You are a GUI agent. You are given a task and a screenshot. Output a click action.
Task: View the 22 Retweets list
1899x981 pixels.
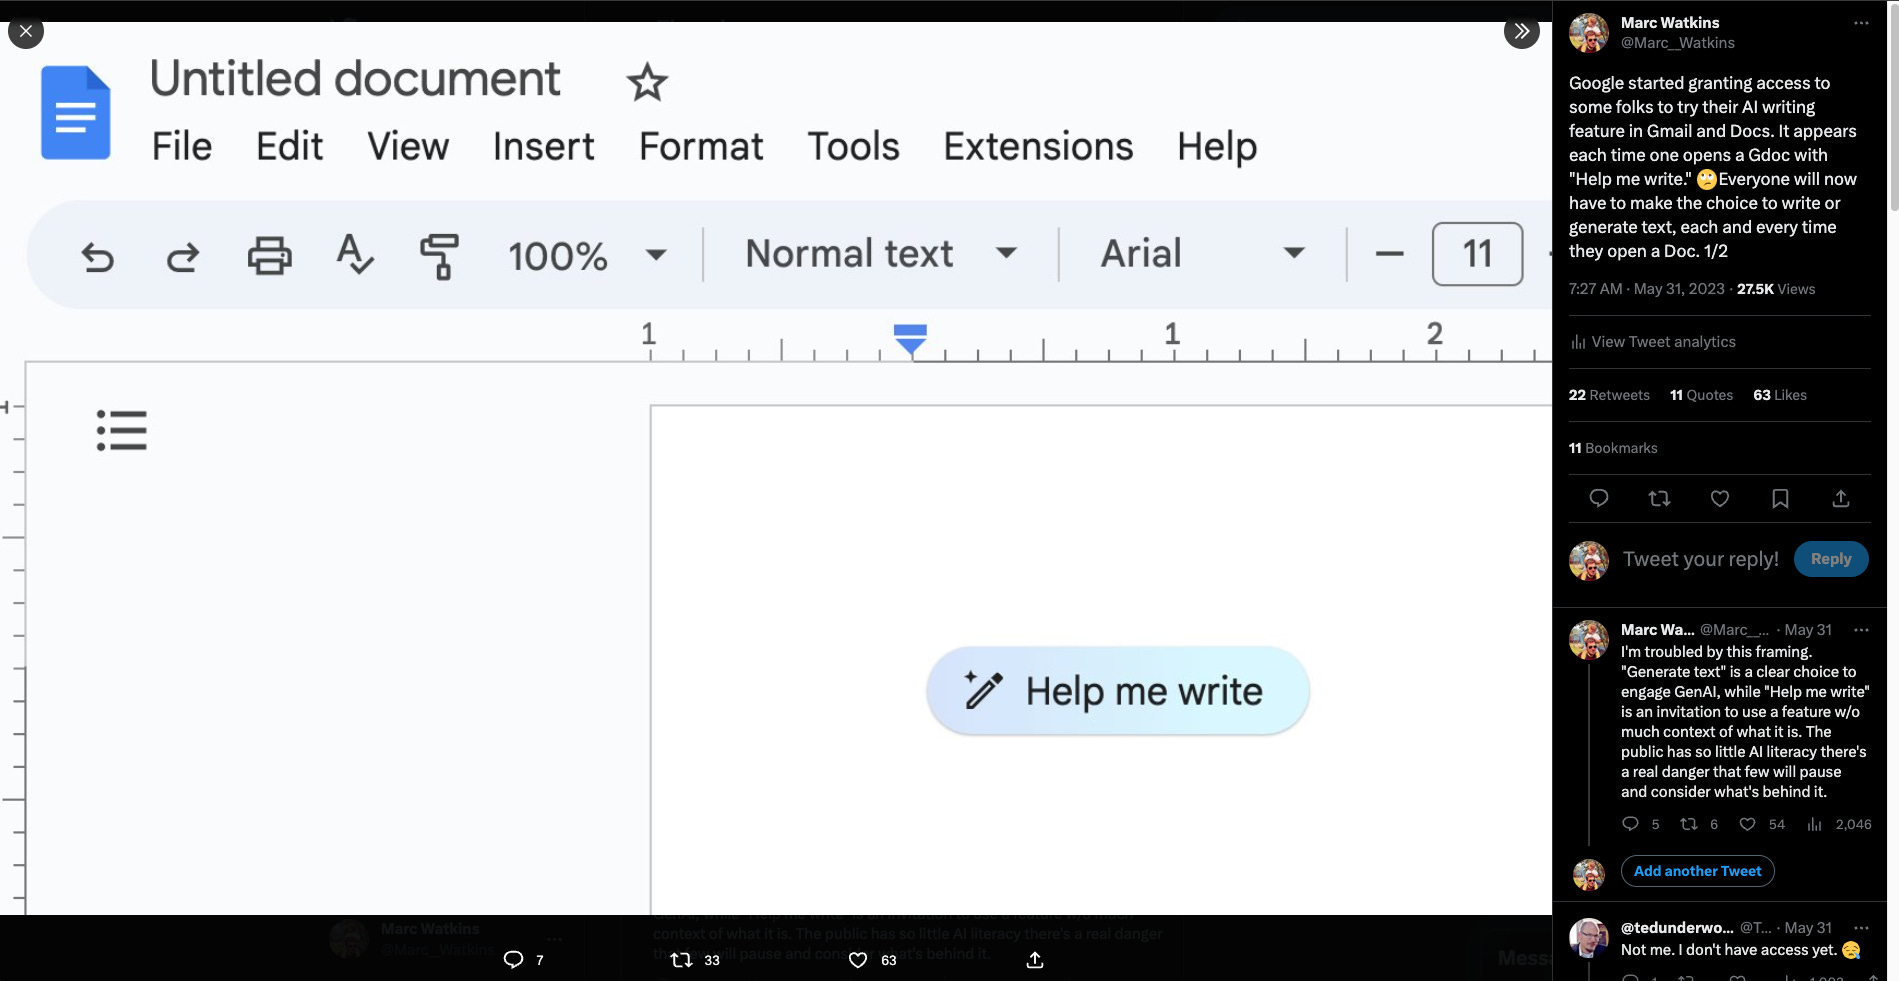click(x=1609, y=395)
